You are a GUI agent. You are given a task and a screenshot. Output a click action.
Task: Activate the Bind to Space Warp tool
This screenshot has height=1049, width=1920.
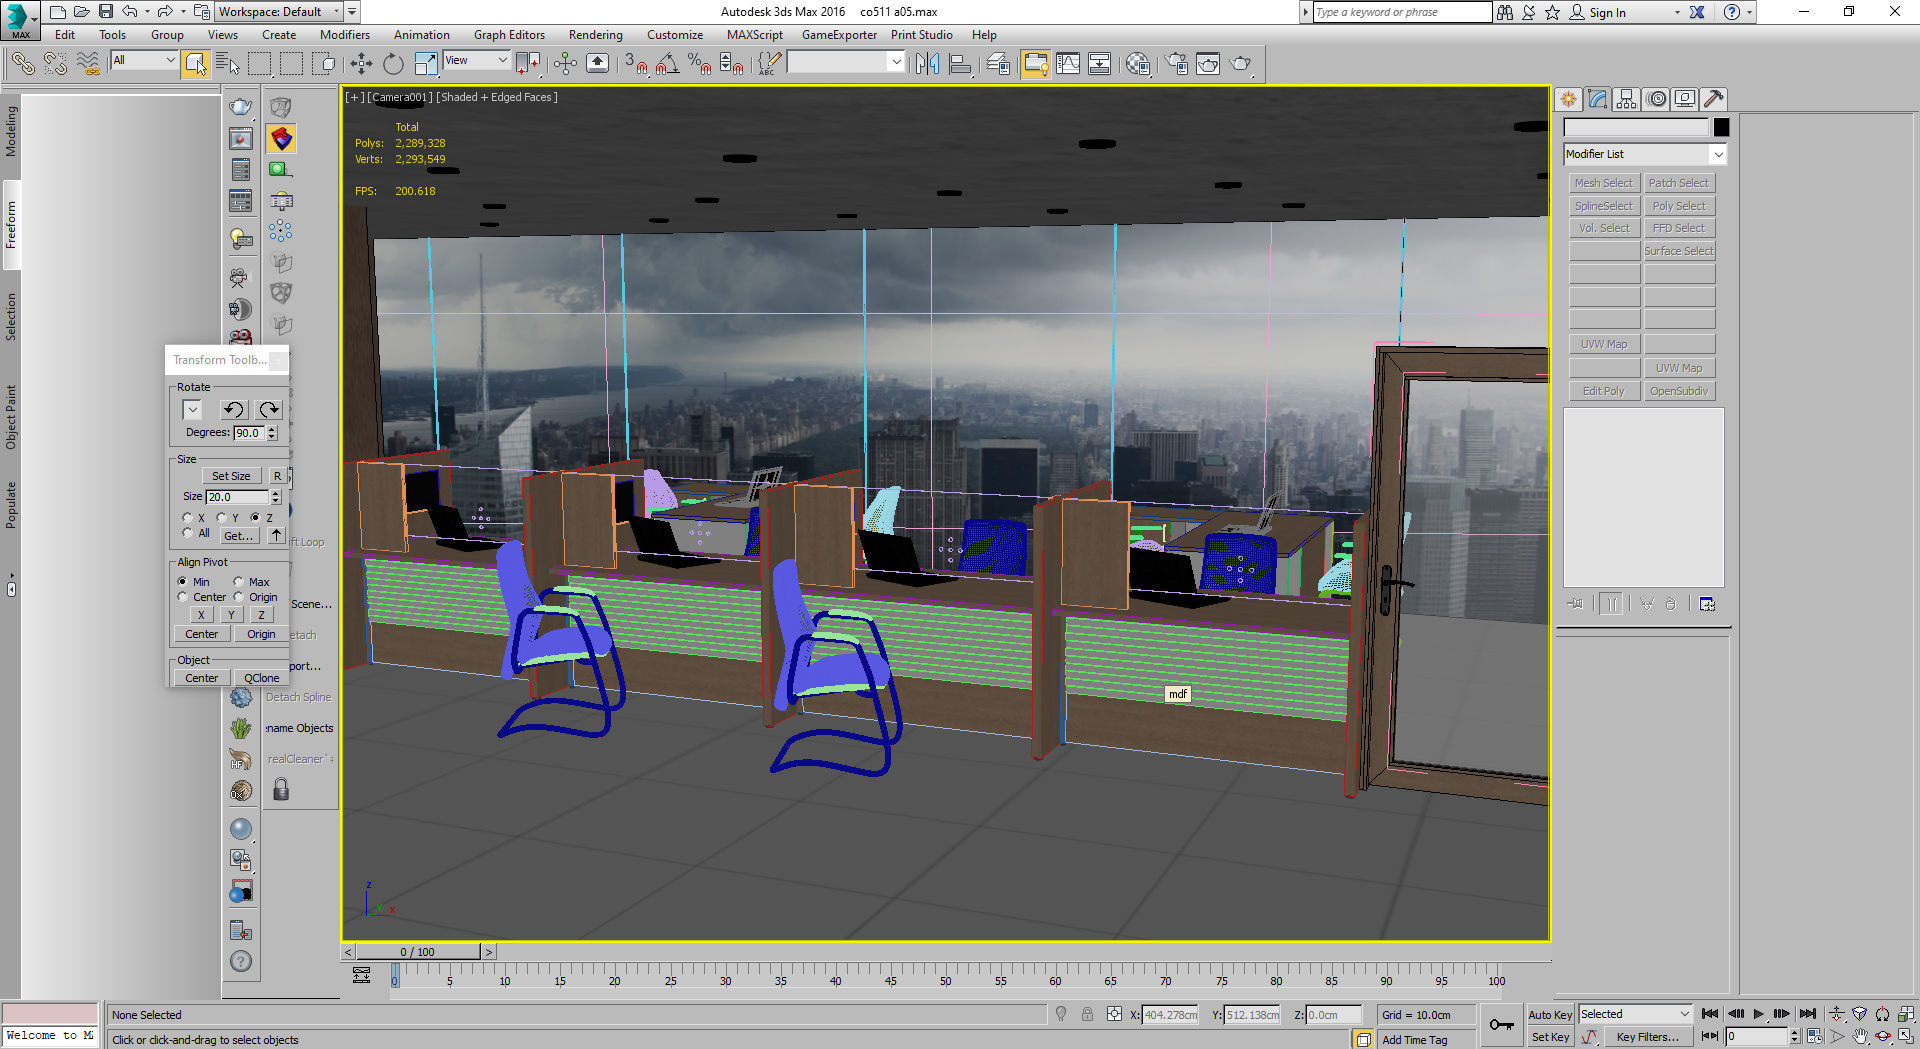pyautogui.click(x=88, y=64)
